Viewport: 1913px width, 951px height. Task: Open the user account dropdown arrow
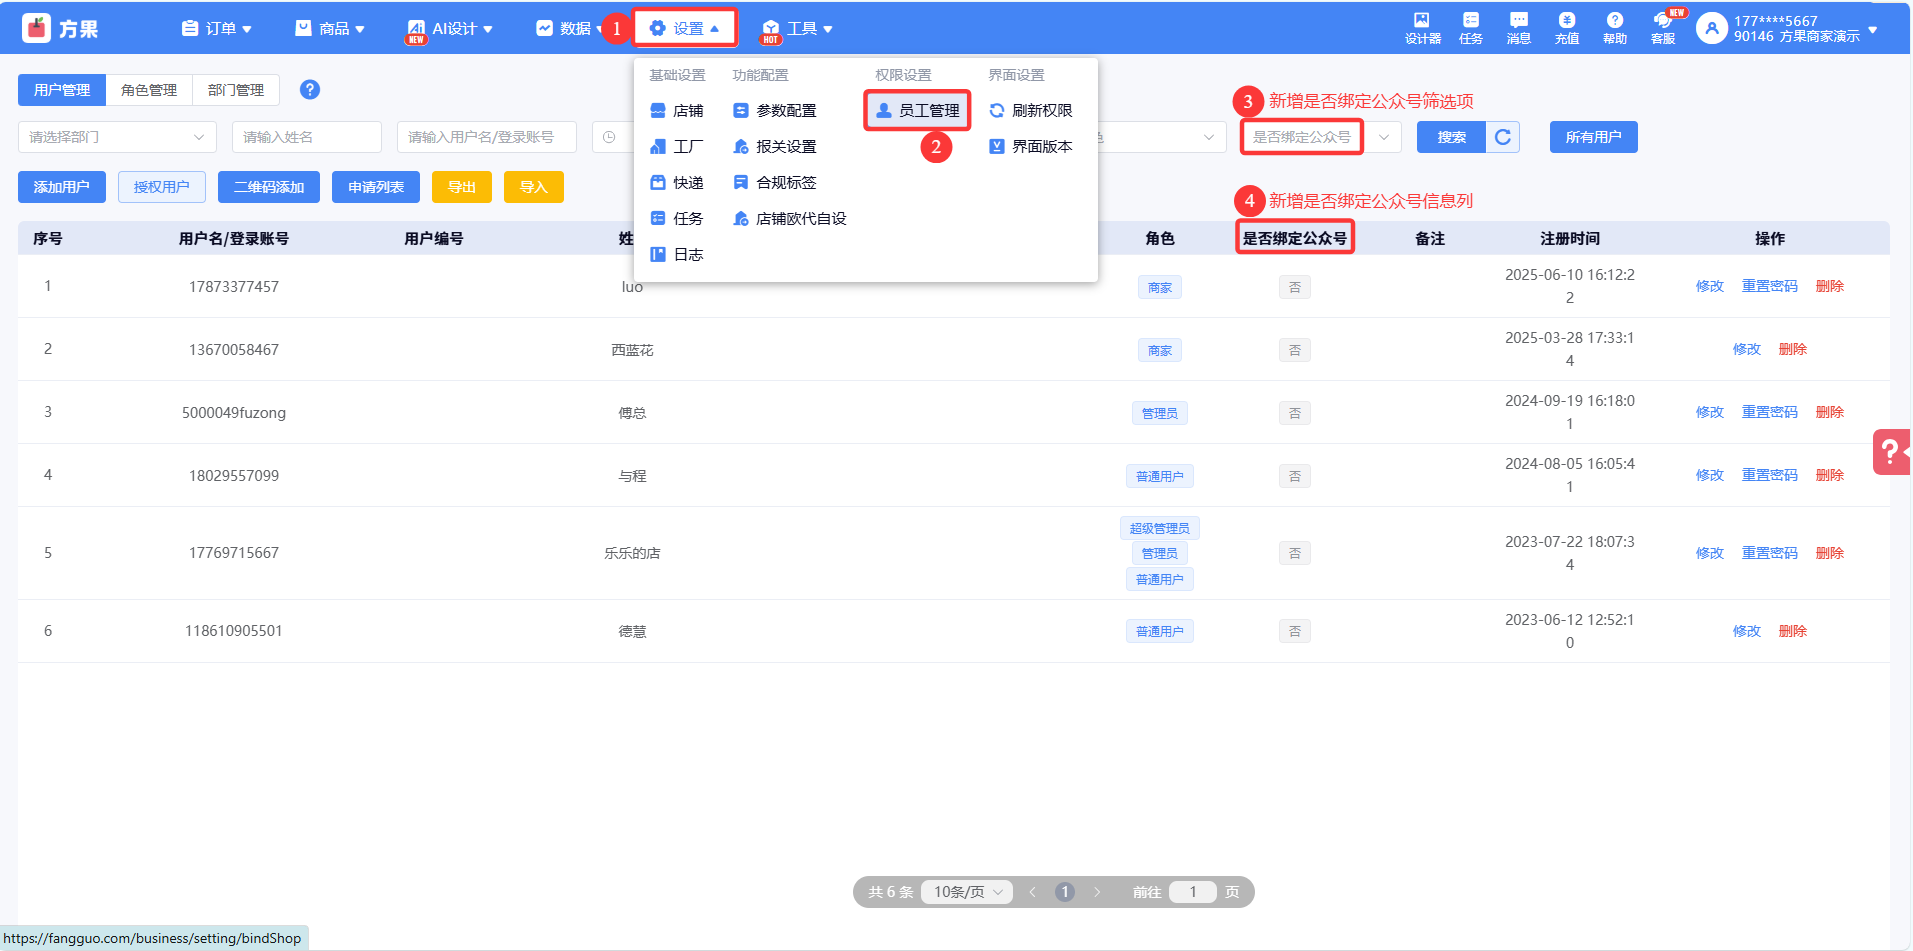tap(1873, 29)
